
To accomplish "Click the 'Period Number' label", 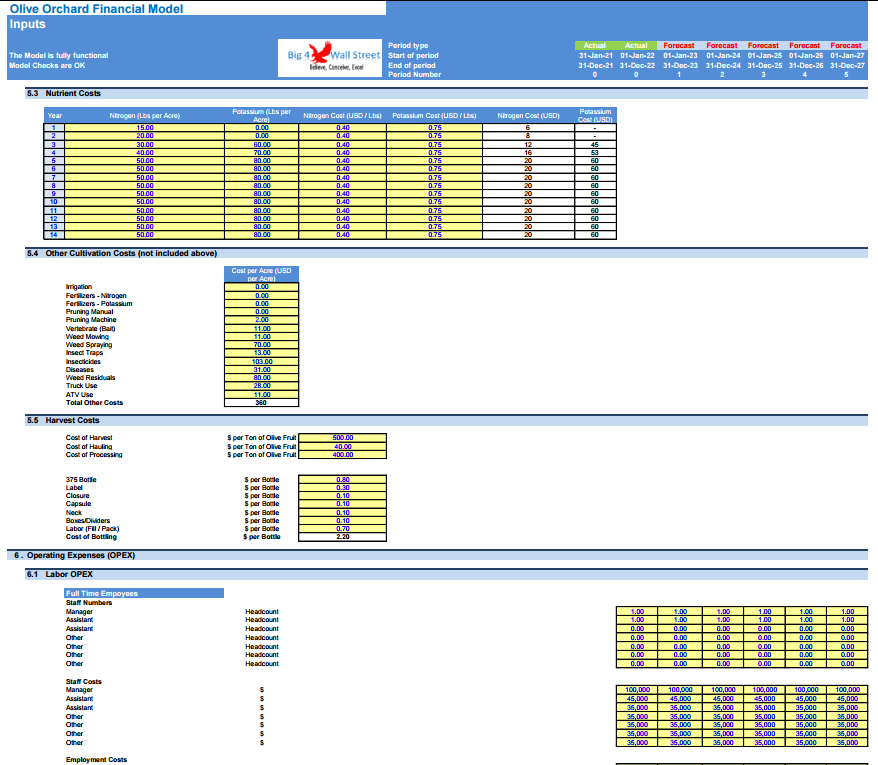I will coord(414,74).
